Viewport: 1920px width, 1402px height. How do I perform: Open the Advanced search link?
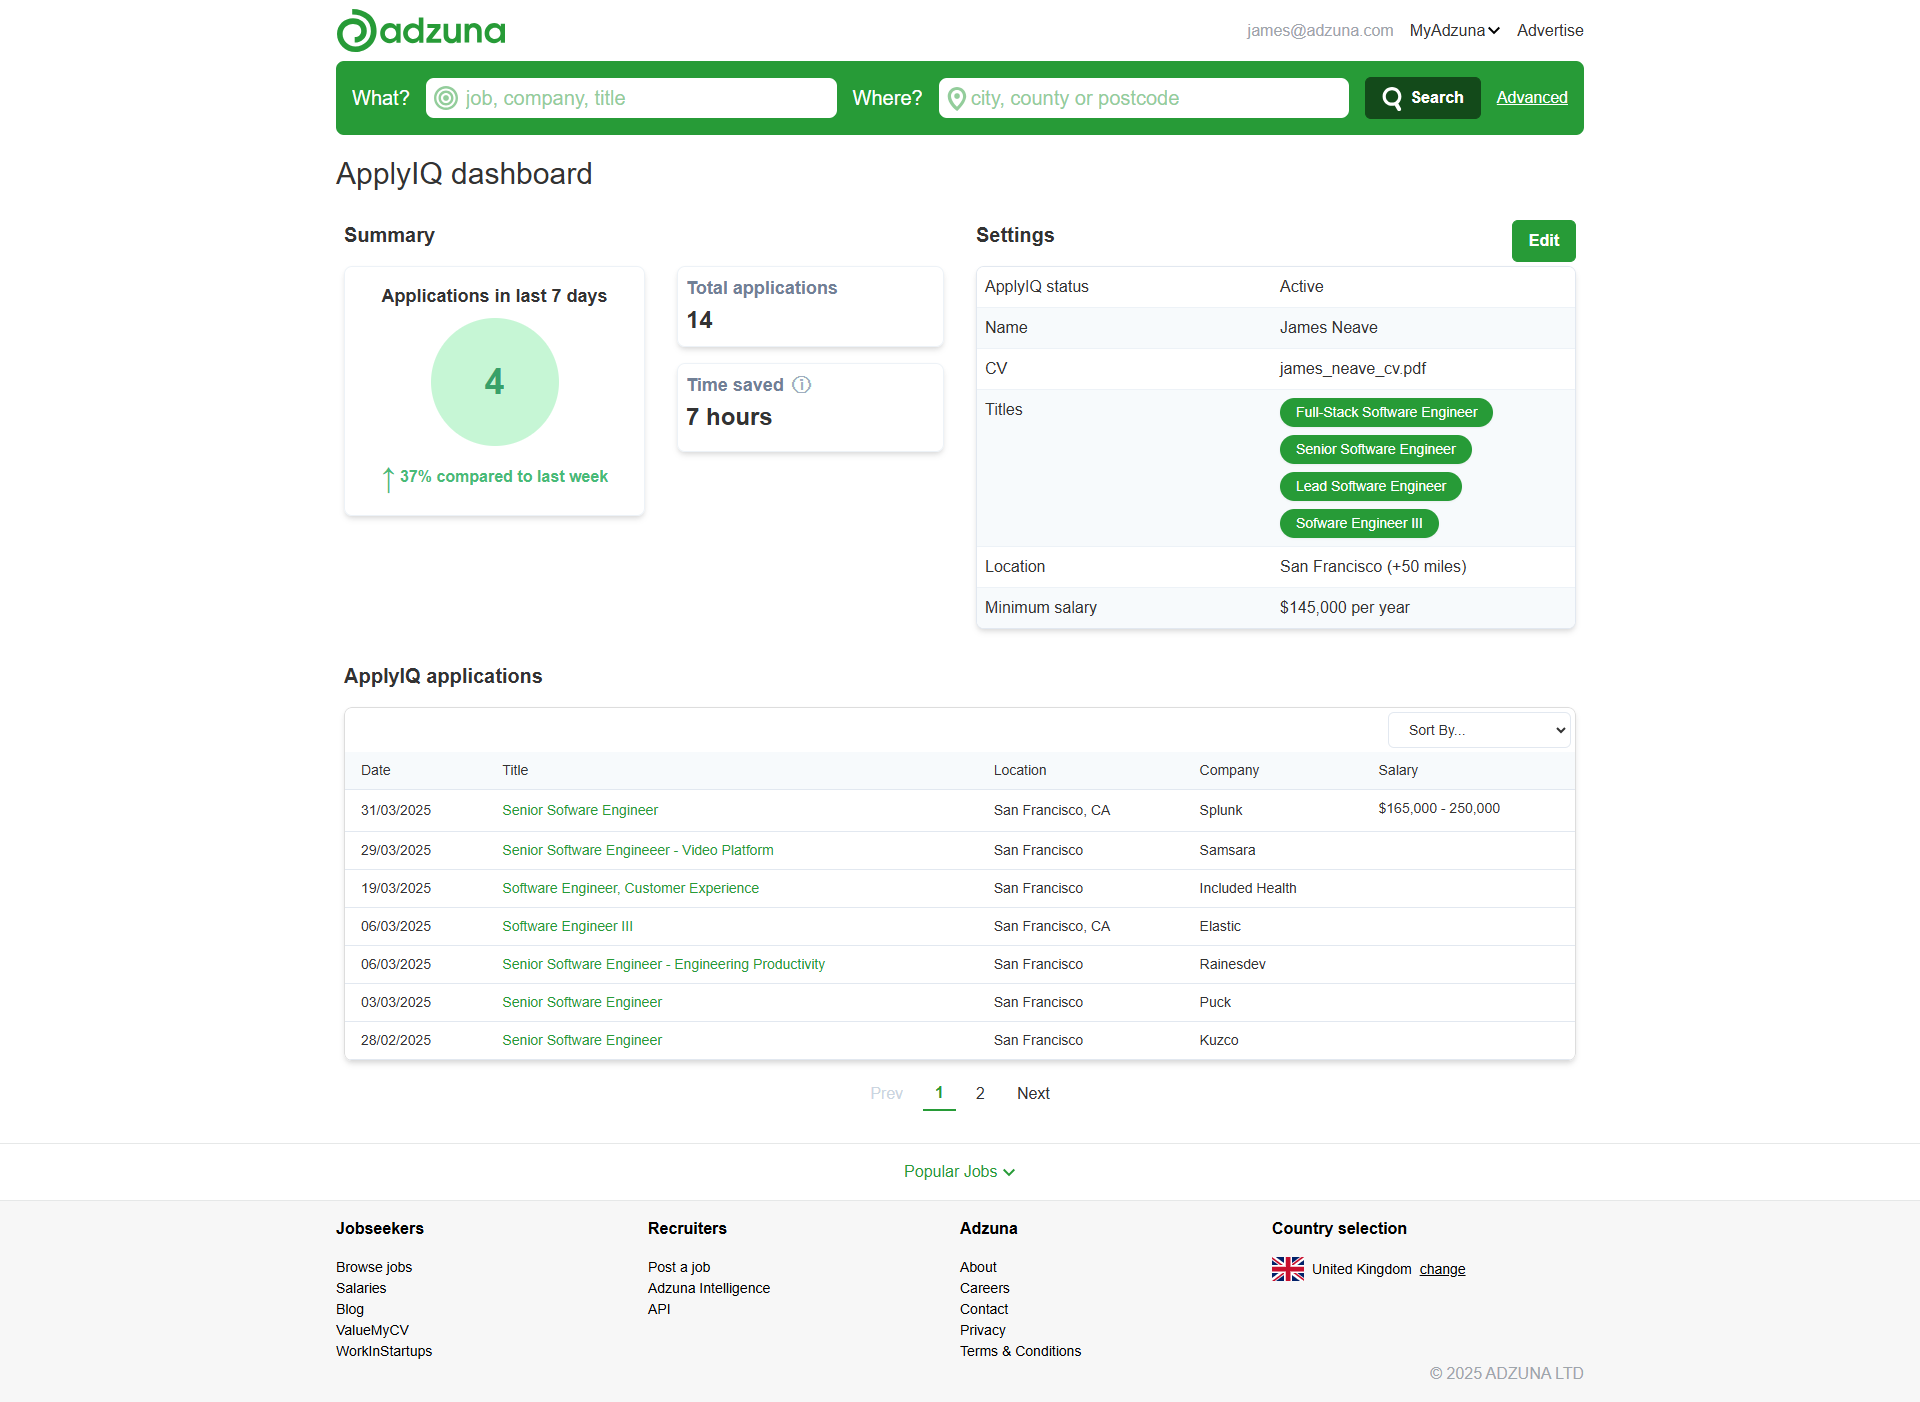[x=1532, y=98]
